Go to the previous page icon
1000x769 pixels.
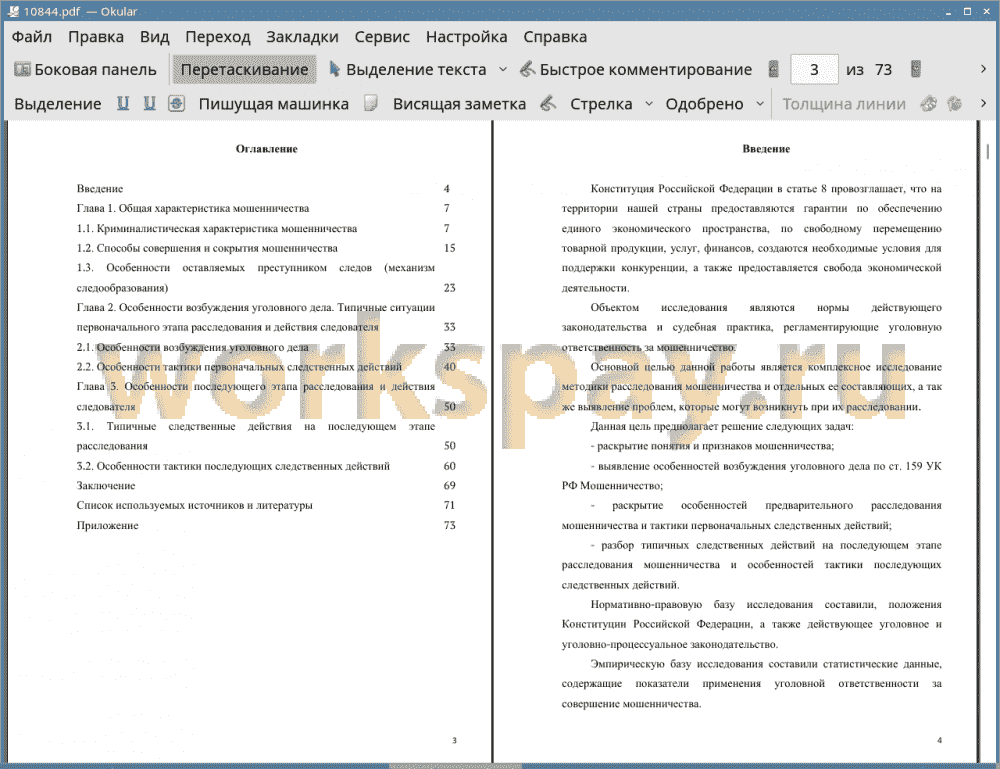[x=774, y=70]
